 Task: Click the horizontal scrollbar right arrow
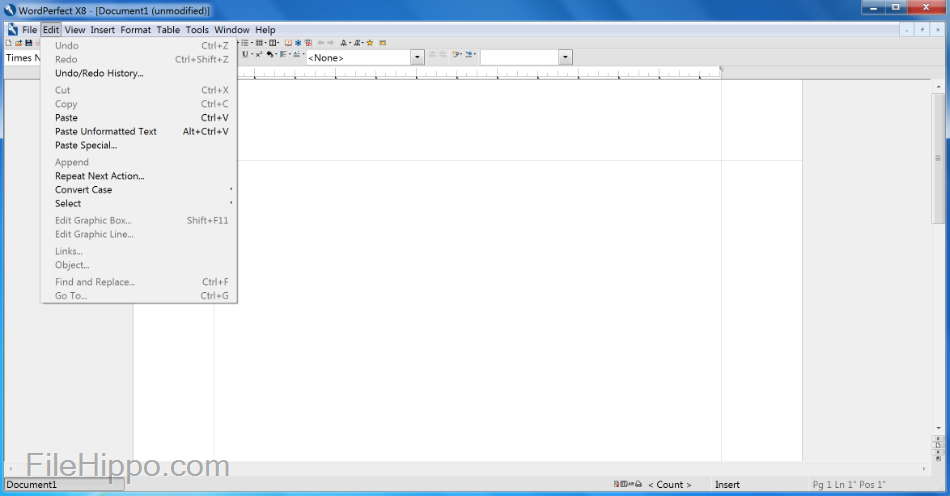(923, 469)
